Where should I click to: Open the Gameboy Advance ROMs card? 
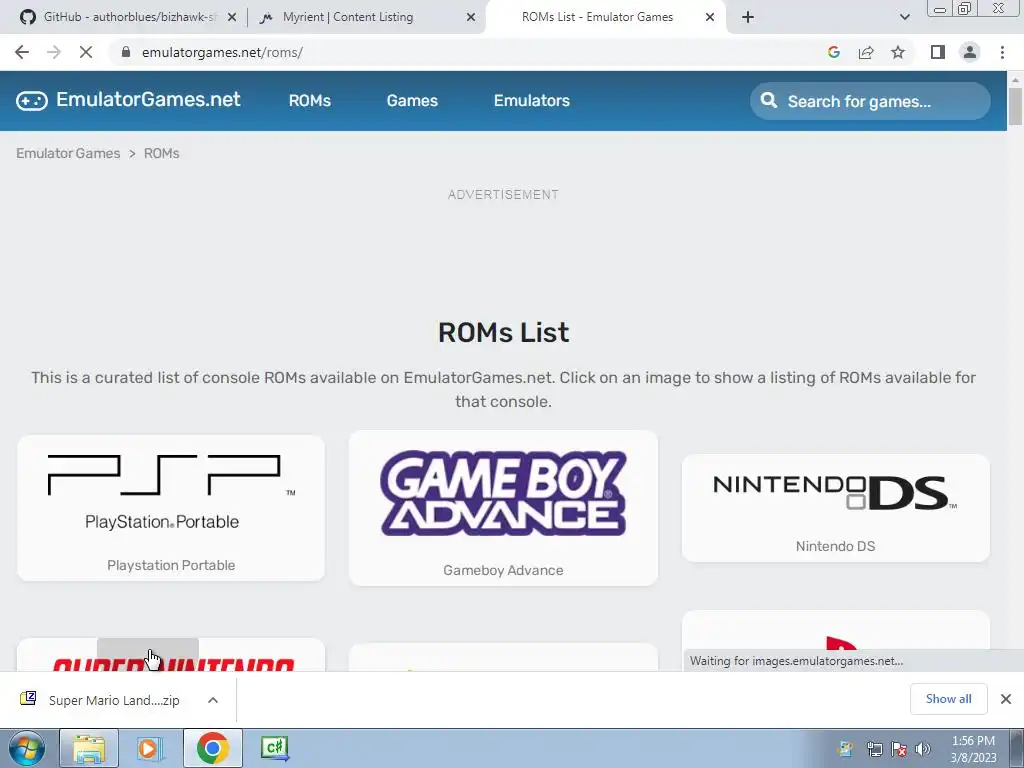[503, 508]
